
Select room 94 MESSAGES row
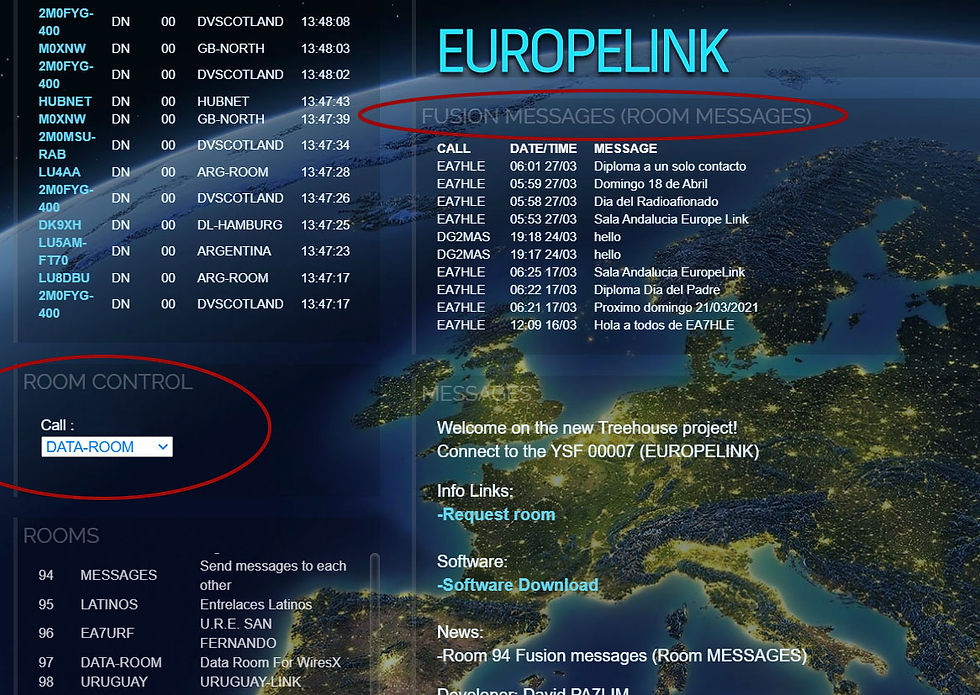[x=194, y=575]
